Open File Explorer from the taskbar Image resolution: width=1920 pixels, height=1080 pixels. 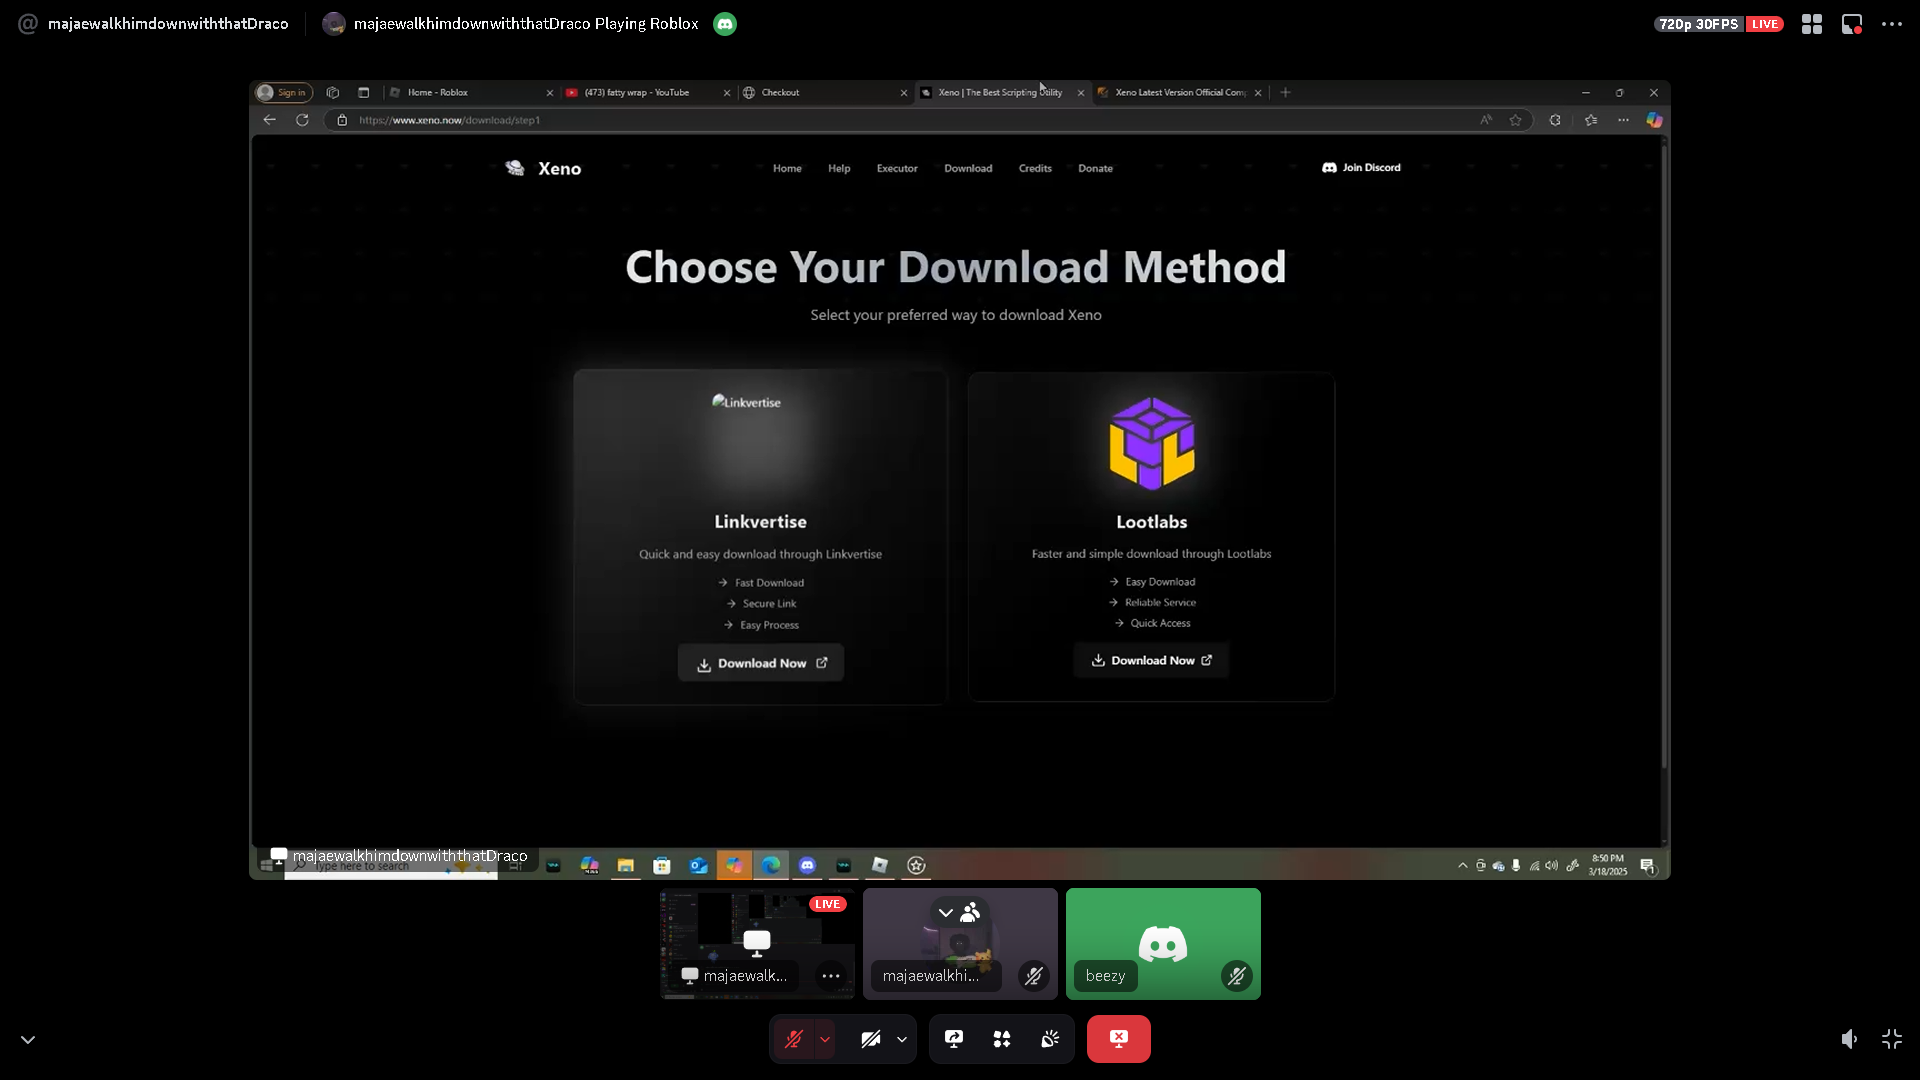(626, 865)
